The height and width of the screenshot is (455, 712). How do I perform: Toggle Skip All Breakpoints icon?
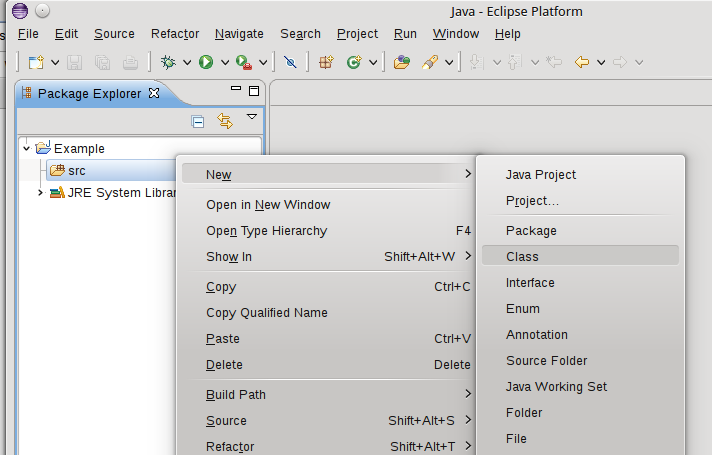(x=290, y=62)
